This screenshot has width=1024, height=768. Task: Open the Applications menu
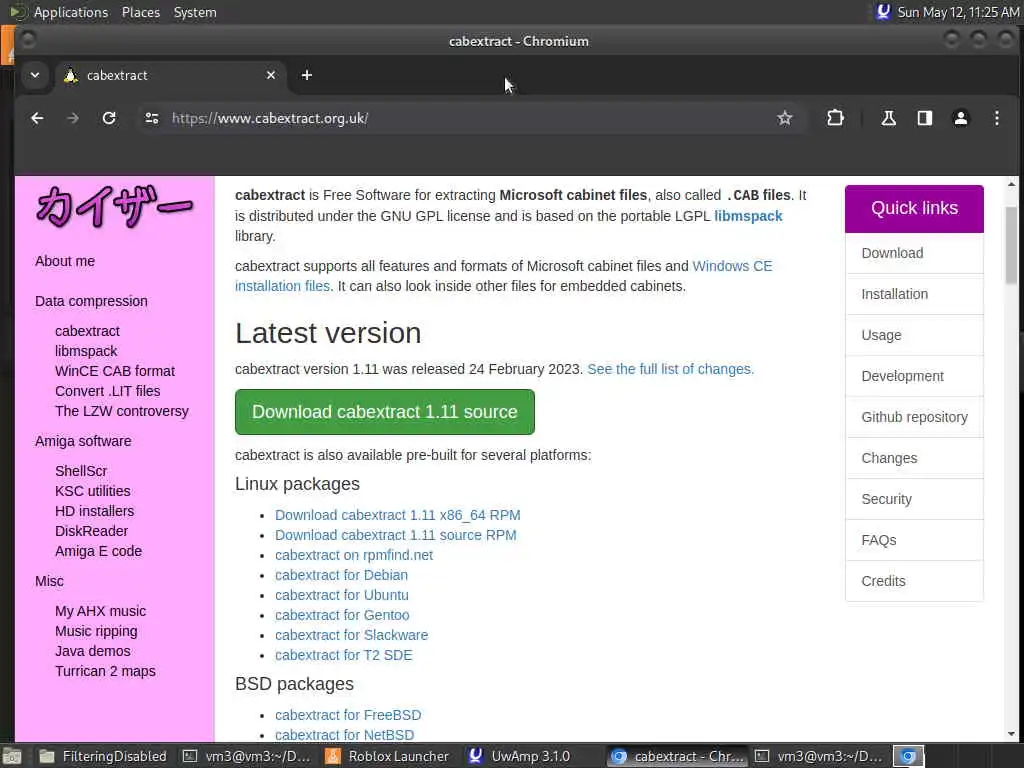71,12
